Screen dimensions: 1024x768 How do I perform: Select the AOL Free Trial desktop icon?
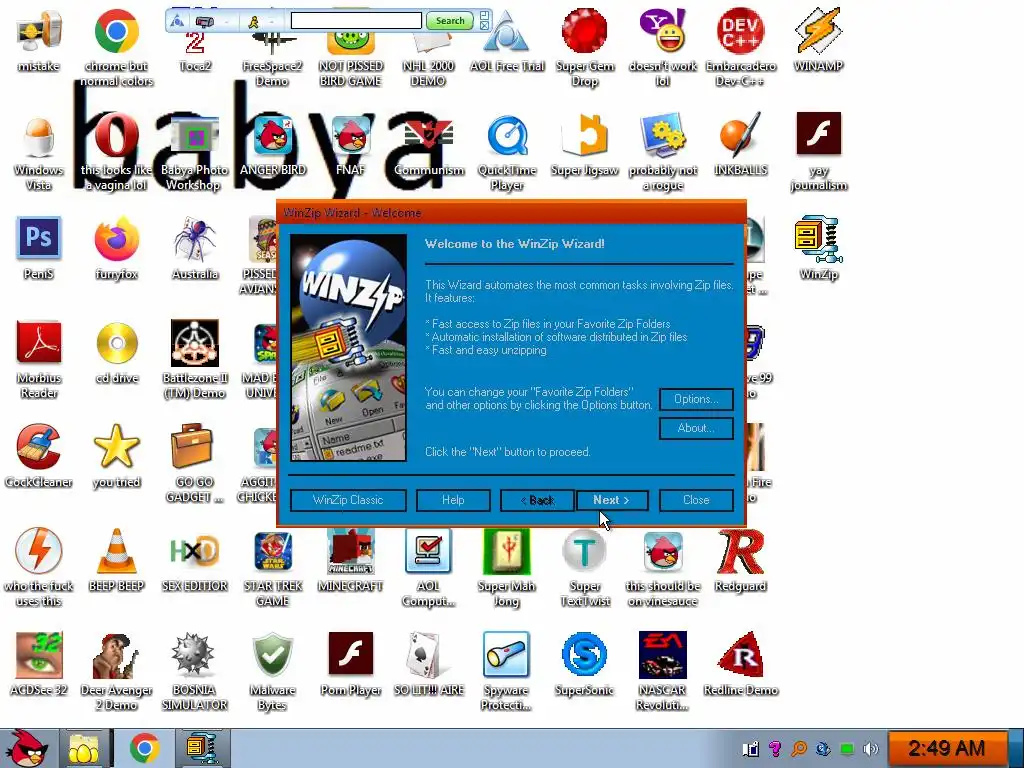[x=507, y=40]
